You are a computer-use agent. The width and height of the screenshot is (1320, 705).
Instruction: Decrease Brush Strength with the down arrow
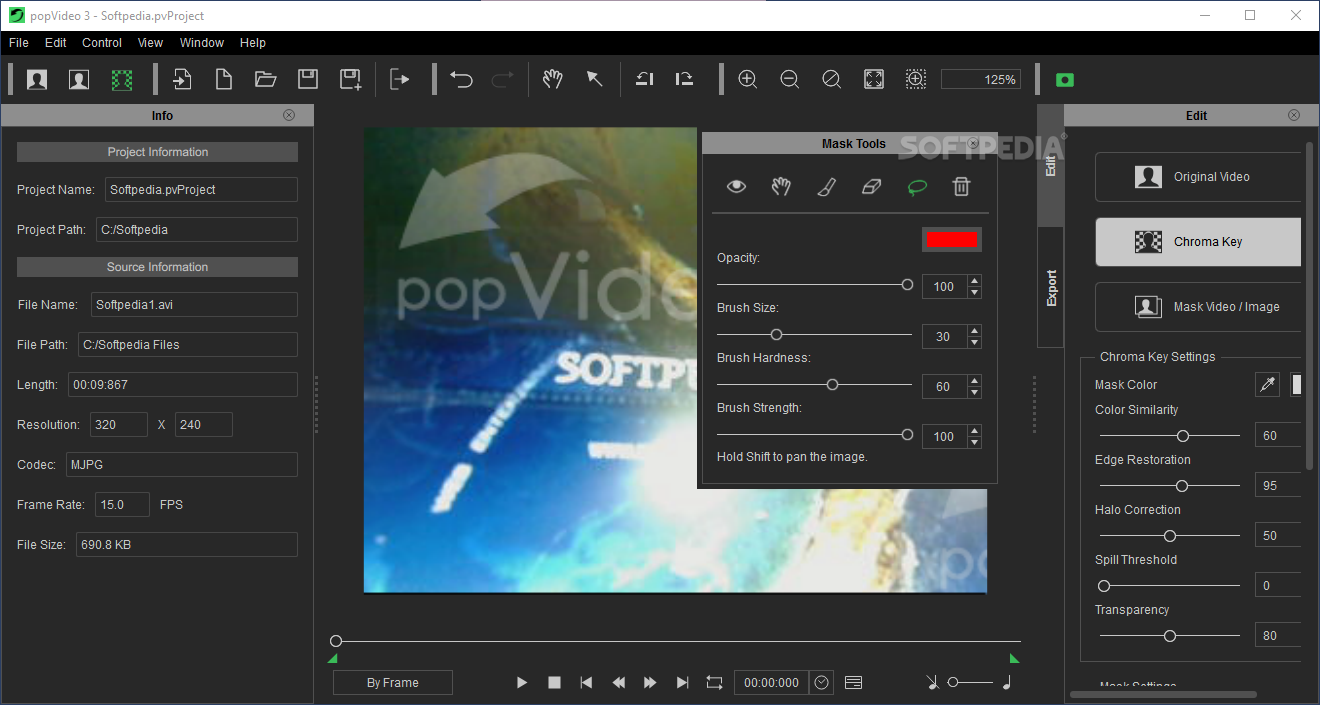pos(975,443)
